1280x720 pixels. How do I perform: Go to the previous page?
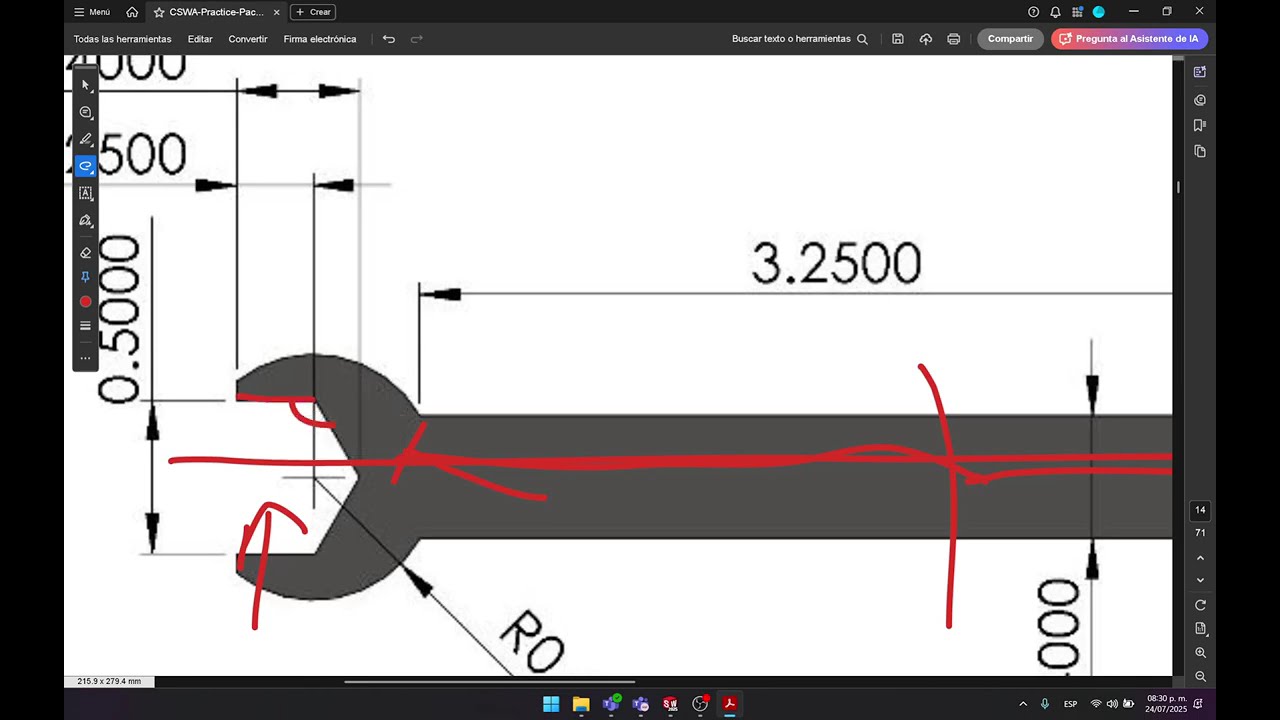point(1200,558)
